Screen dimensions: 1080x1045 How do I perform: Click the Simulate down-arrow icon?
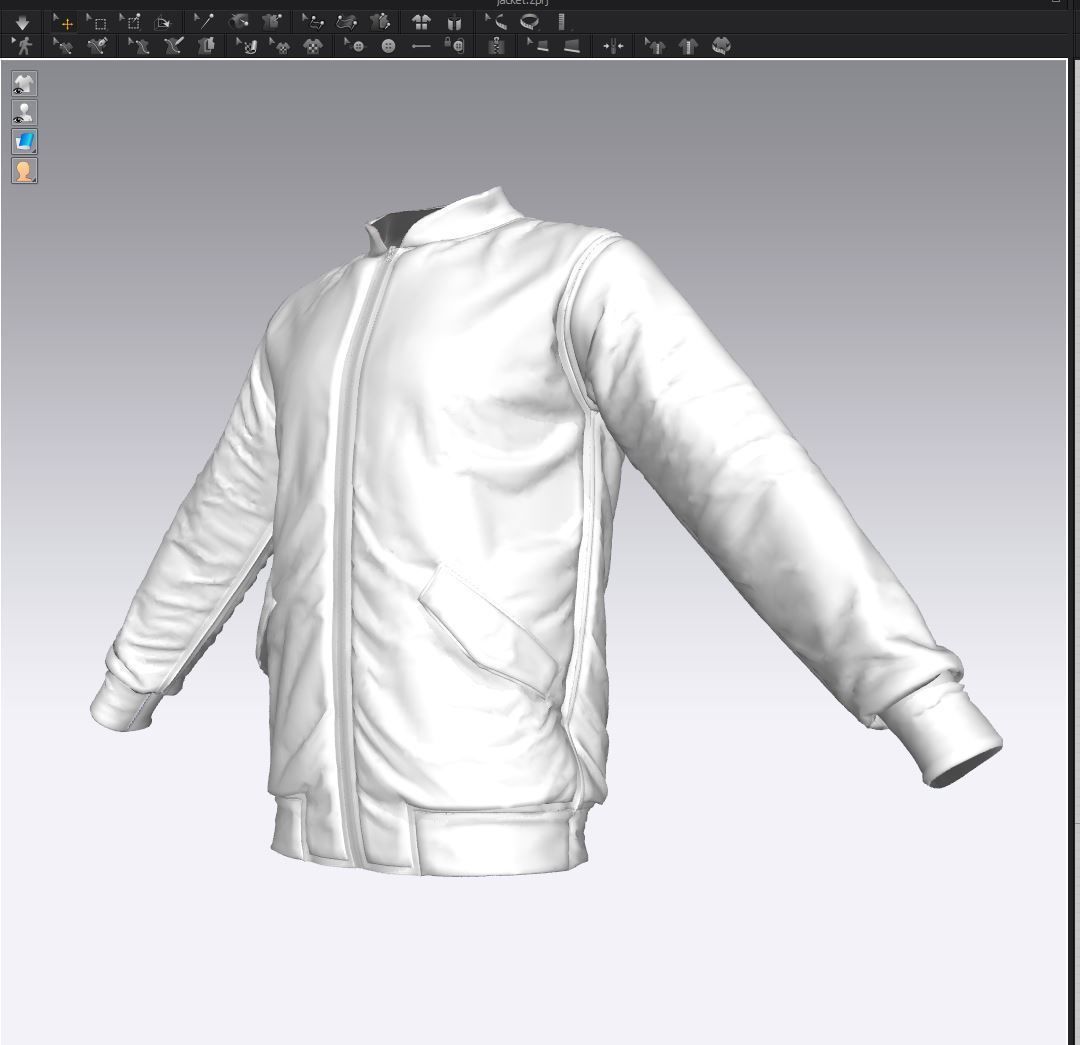[x=22, y=23]
